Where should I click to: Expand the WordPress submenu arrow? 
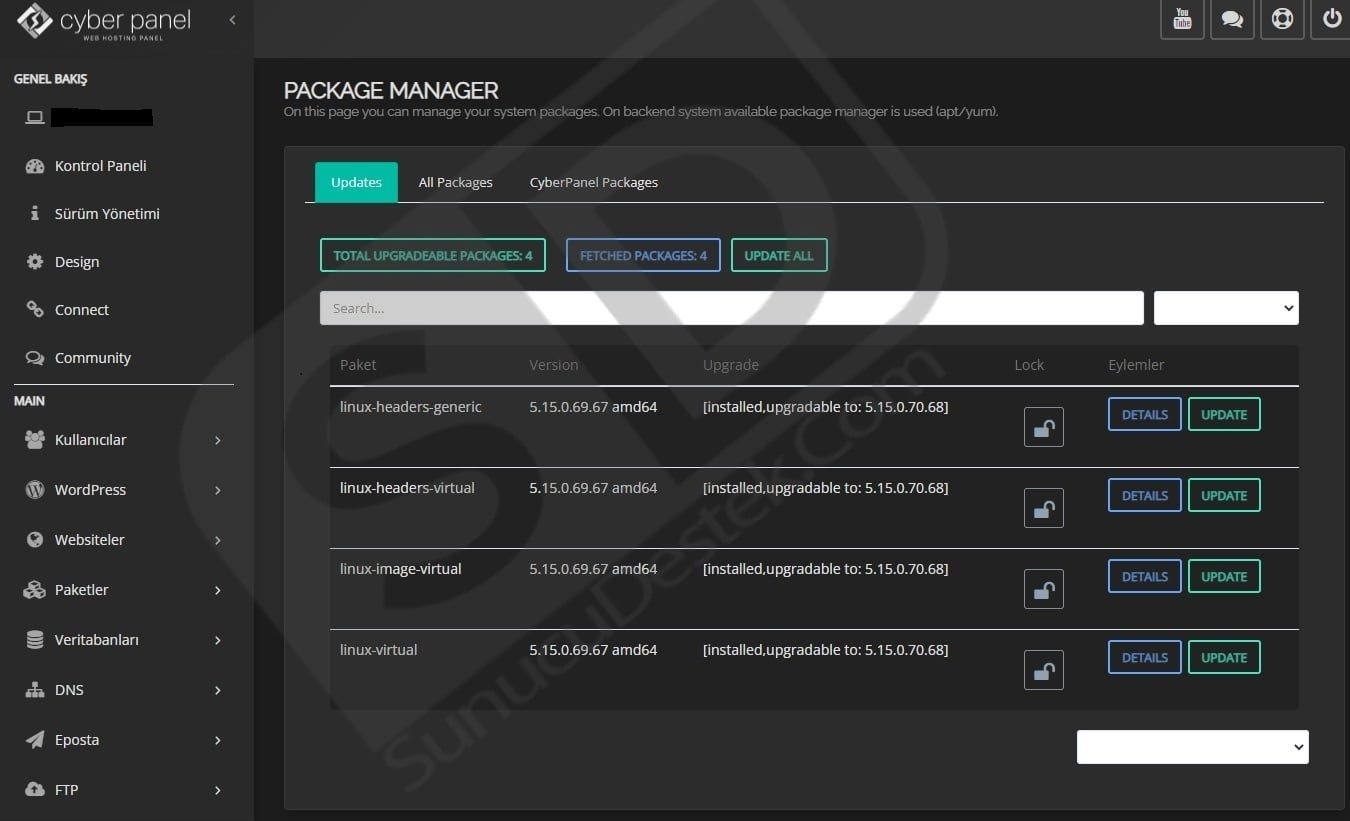(x=217, y=490)
